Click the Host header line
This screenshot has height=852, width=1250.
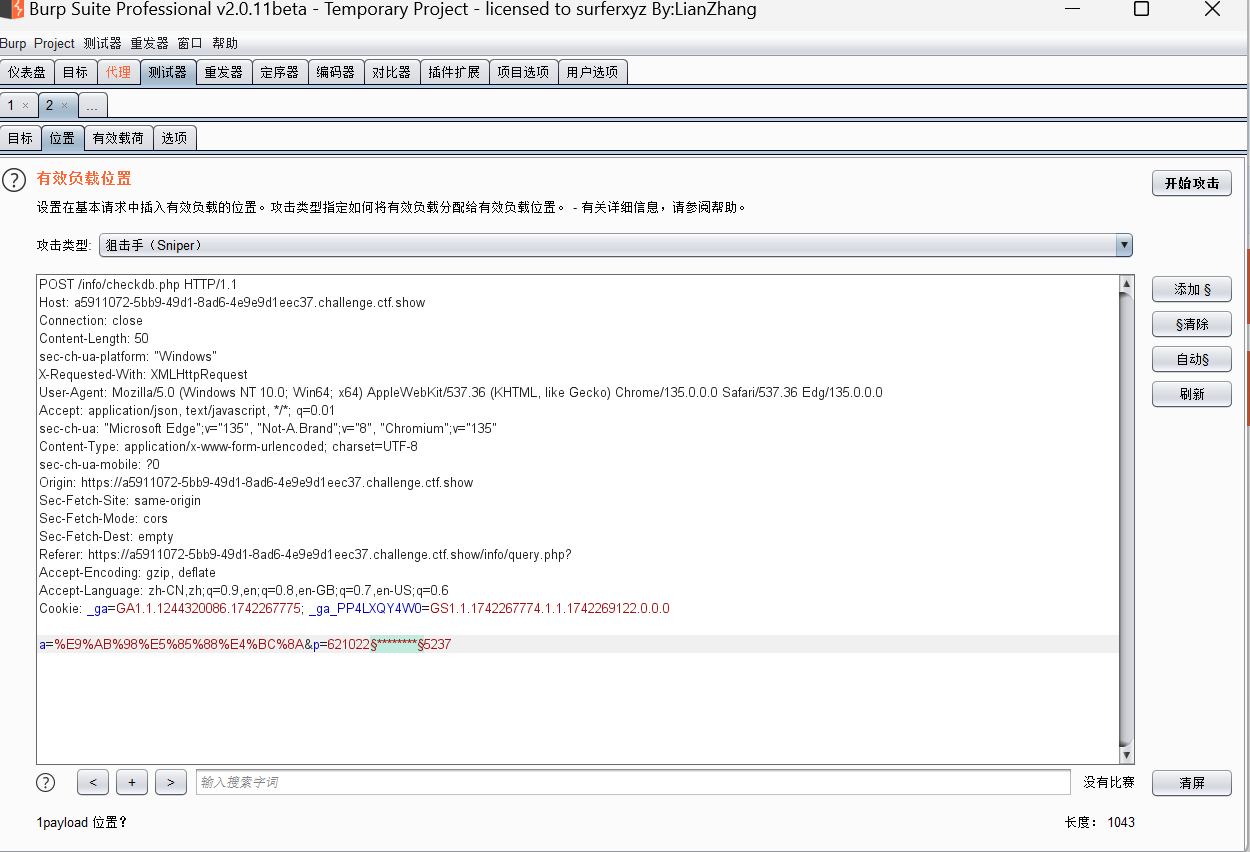232,302
